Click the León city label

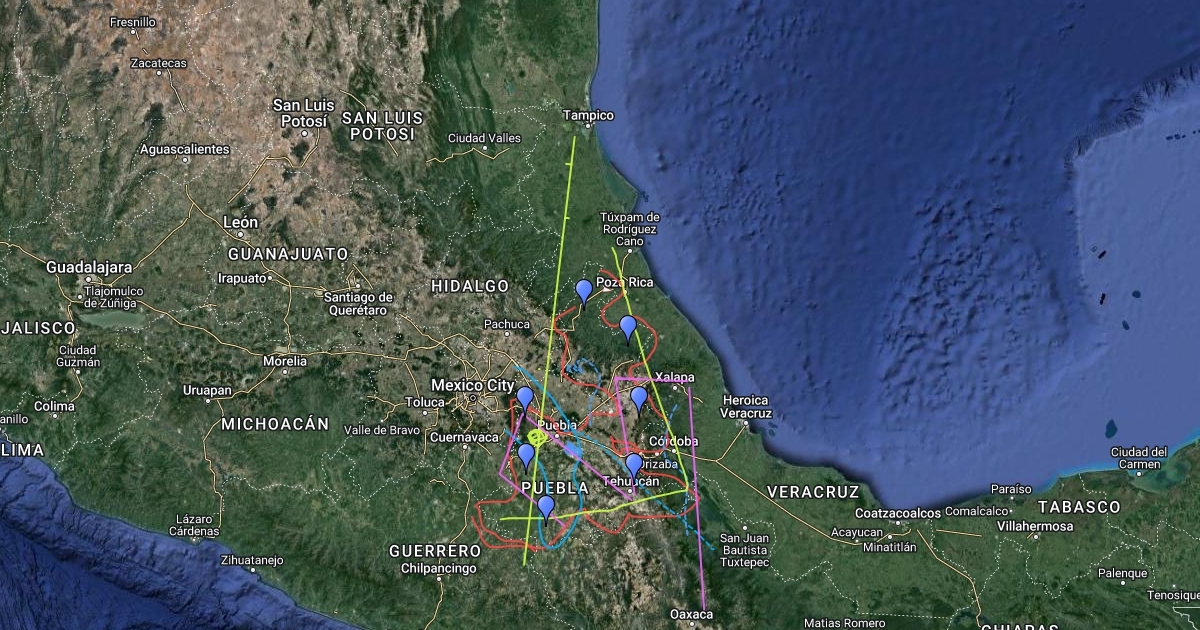241,221
